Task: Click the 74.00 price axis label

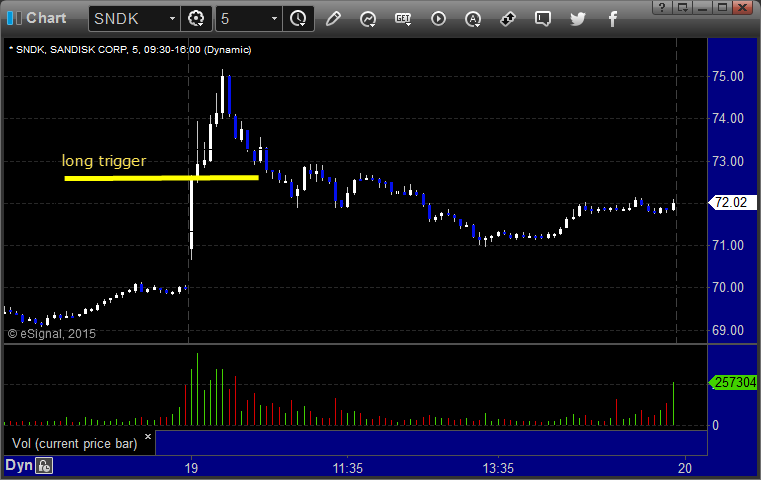Action: coord(728,118)
